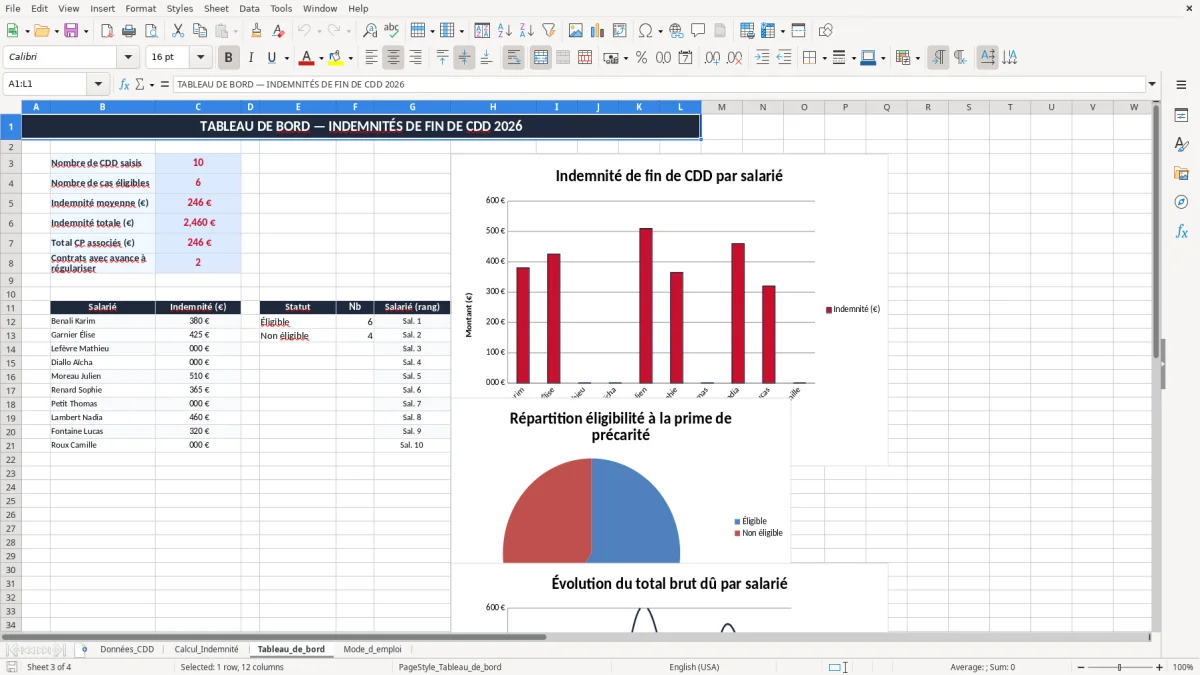Export directly as PDF

(x=107, y=31)
